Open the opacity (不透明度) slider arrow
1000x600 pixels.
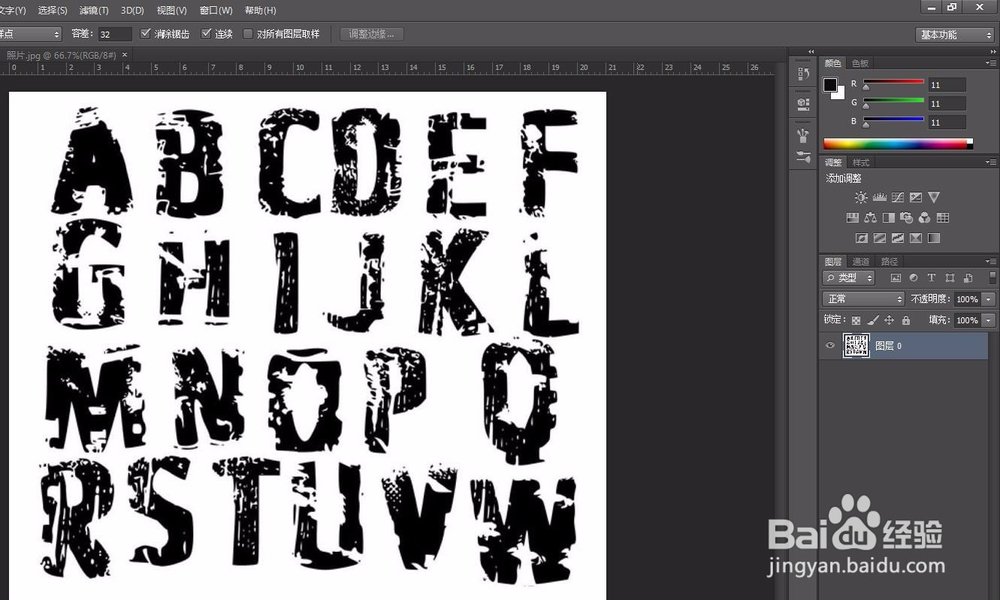(989, 299)
